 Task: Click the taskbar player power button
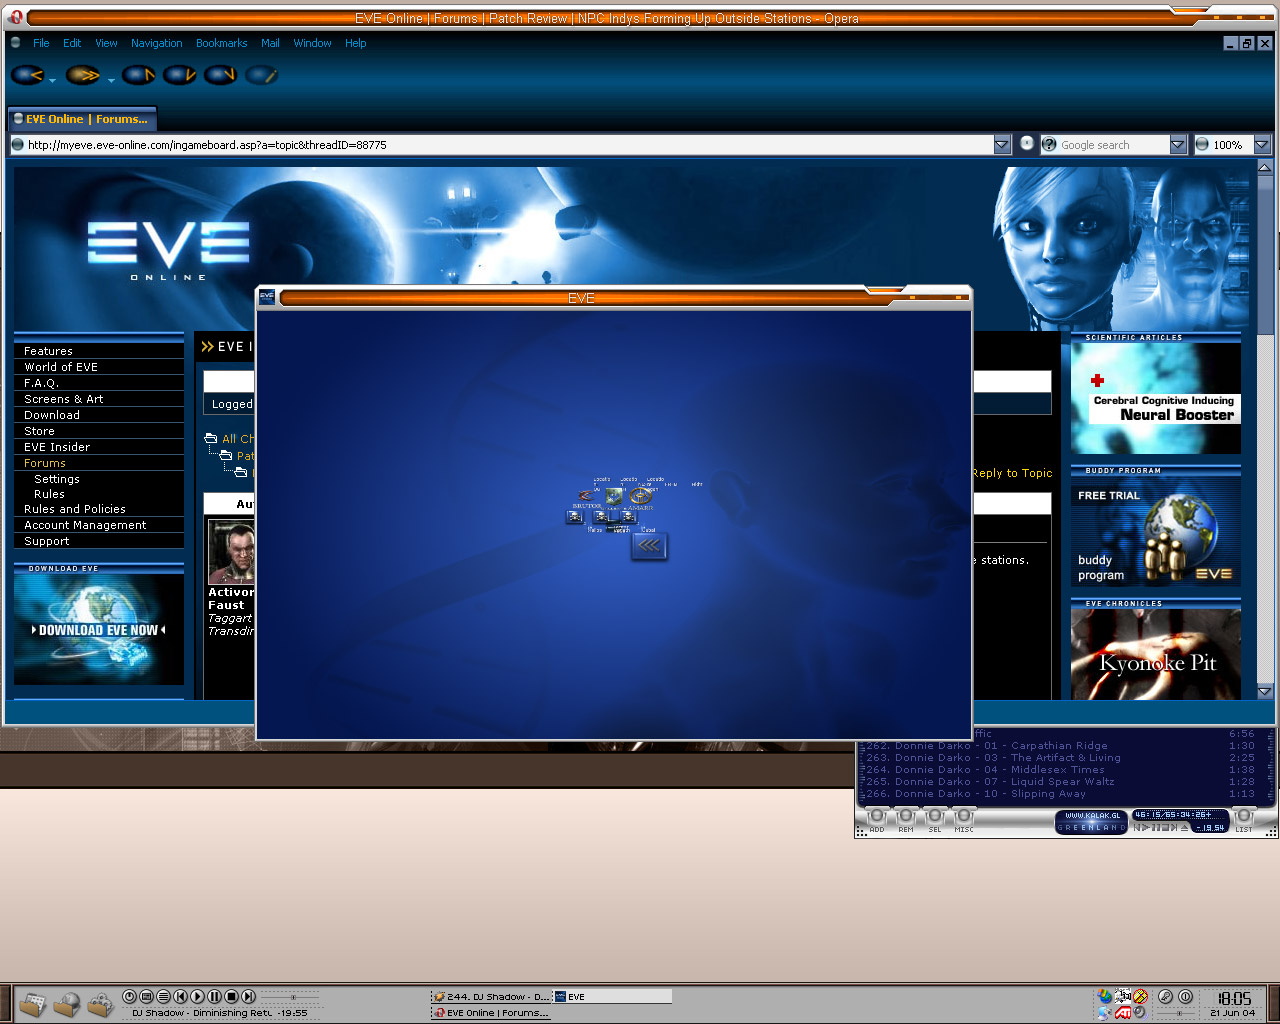129,996
